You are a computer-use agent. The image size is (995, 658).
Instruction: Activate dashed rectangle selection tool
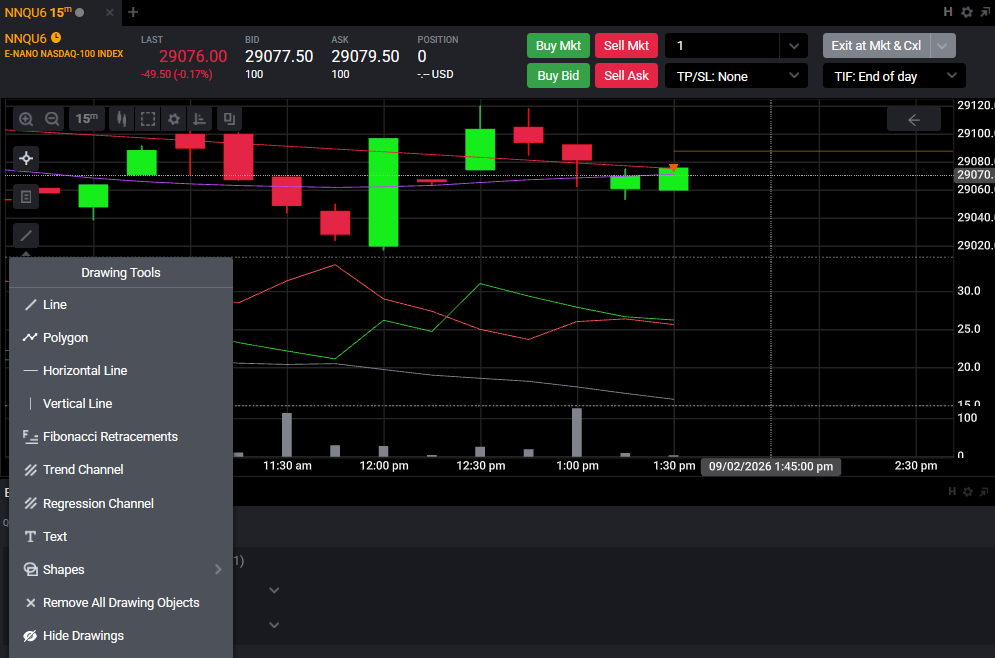148,119
